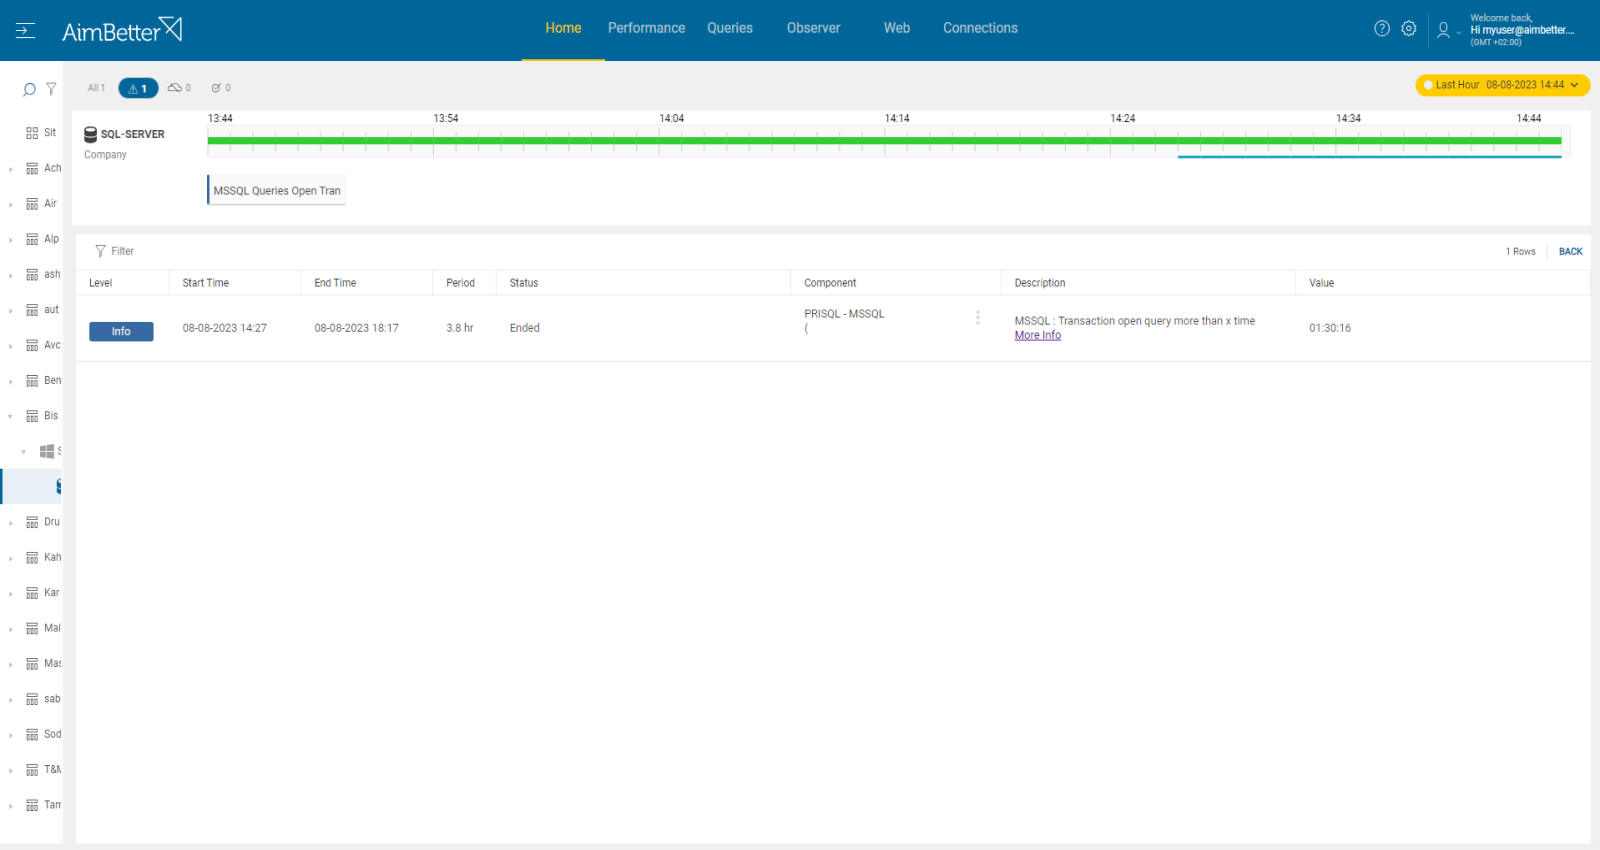This screenshot has height=850, width=1600.
Task: Open the Connections tab
Action: [x=980, y=28]
